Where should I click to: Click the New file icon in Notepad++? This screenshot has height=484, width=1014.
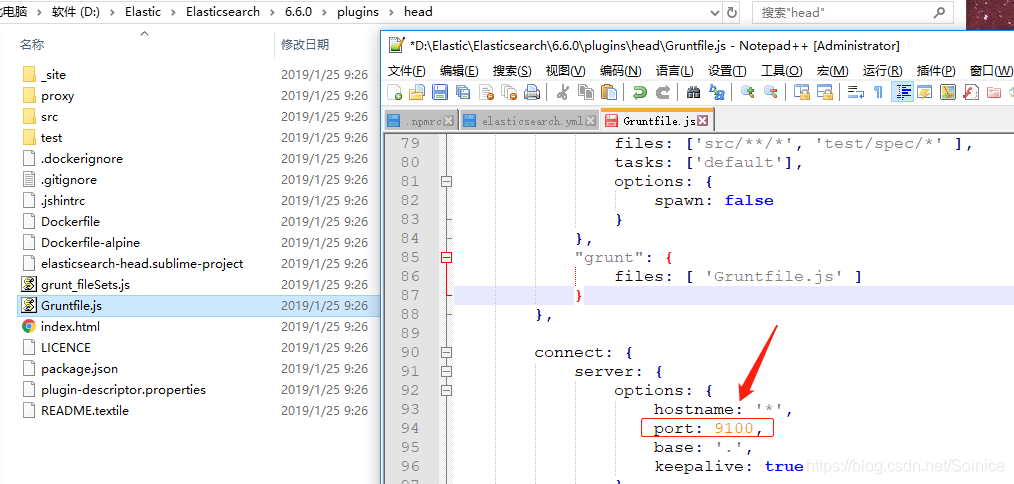point(394,93)
